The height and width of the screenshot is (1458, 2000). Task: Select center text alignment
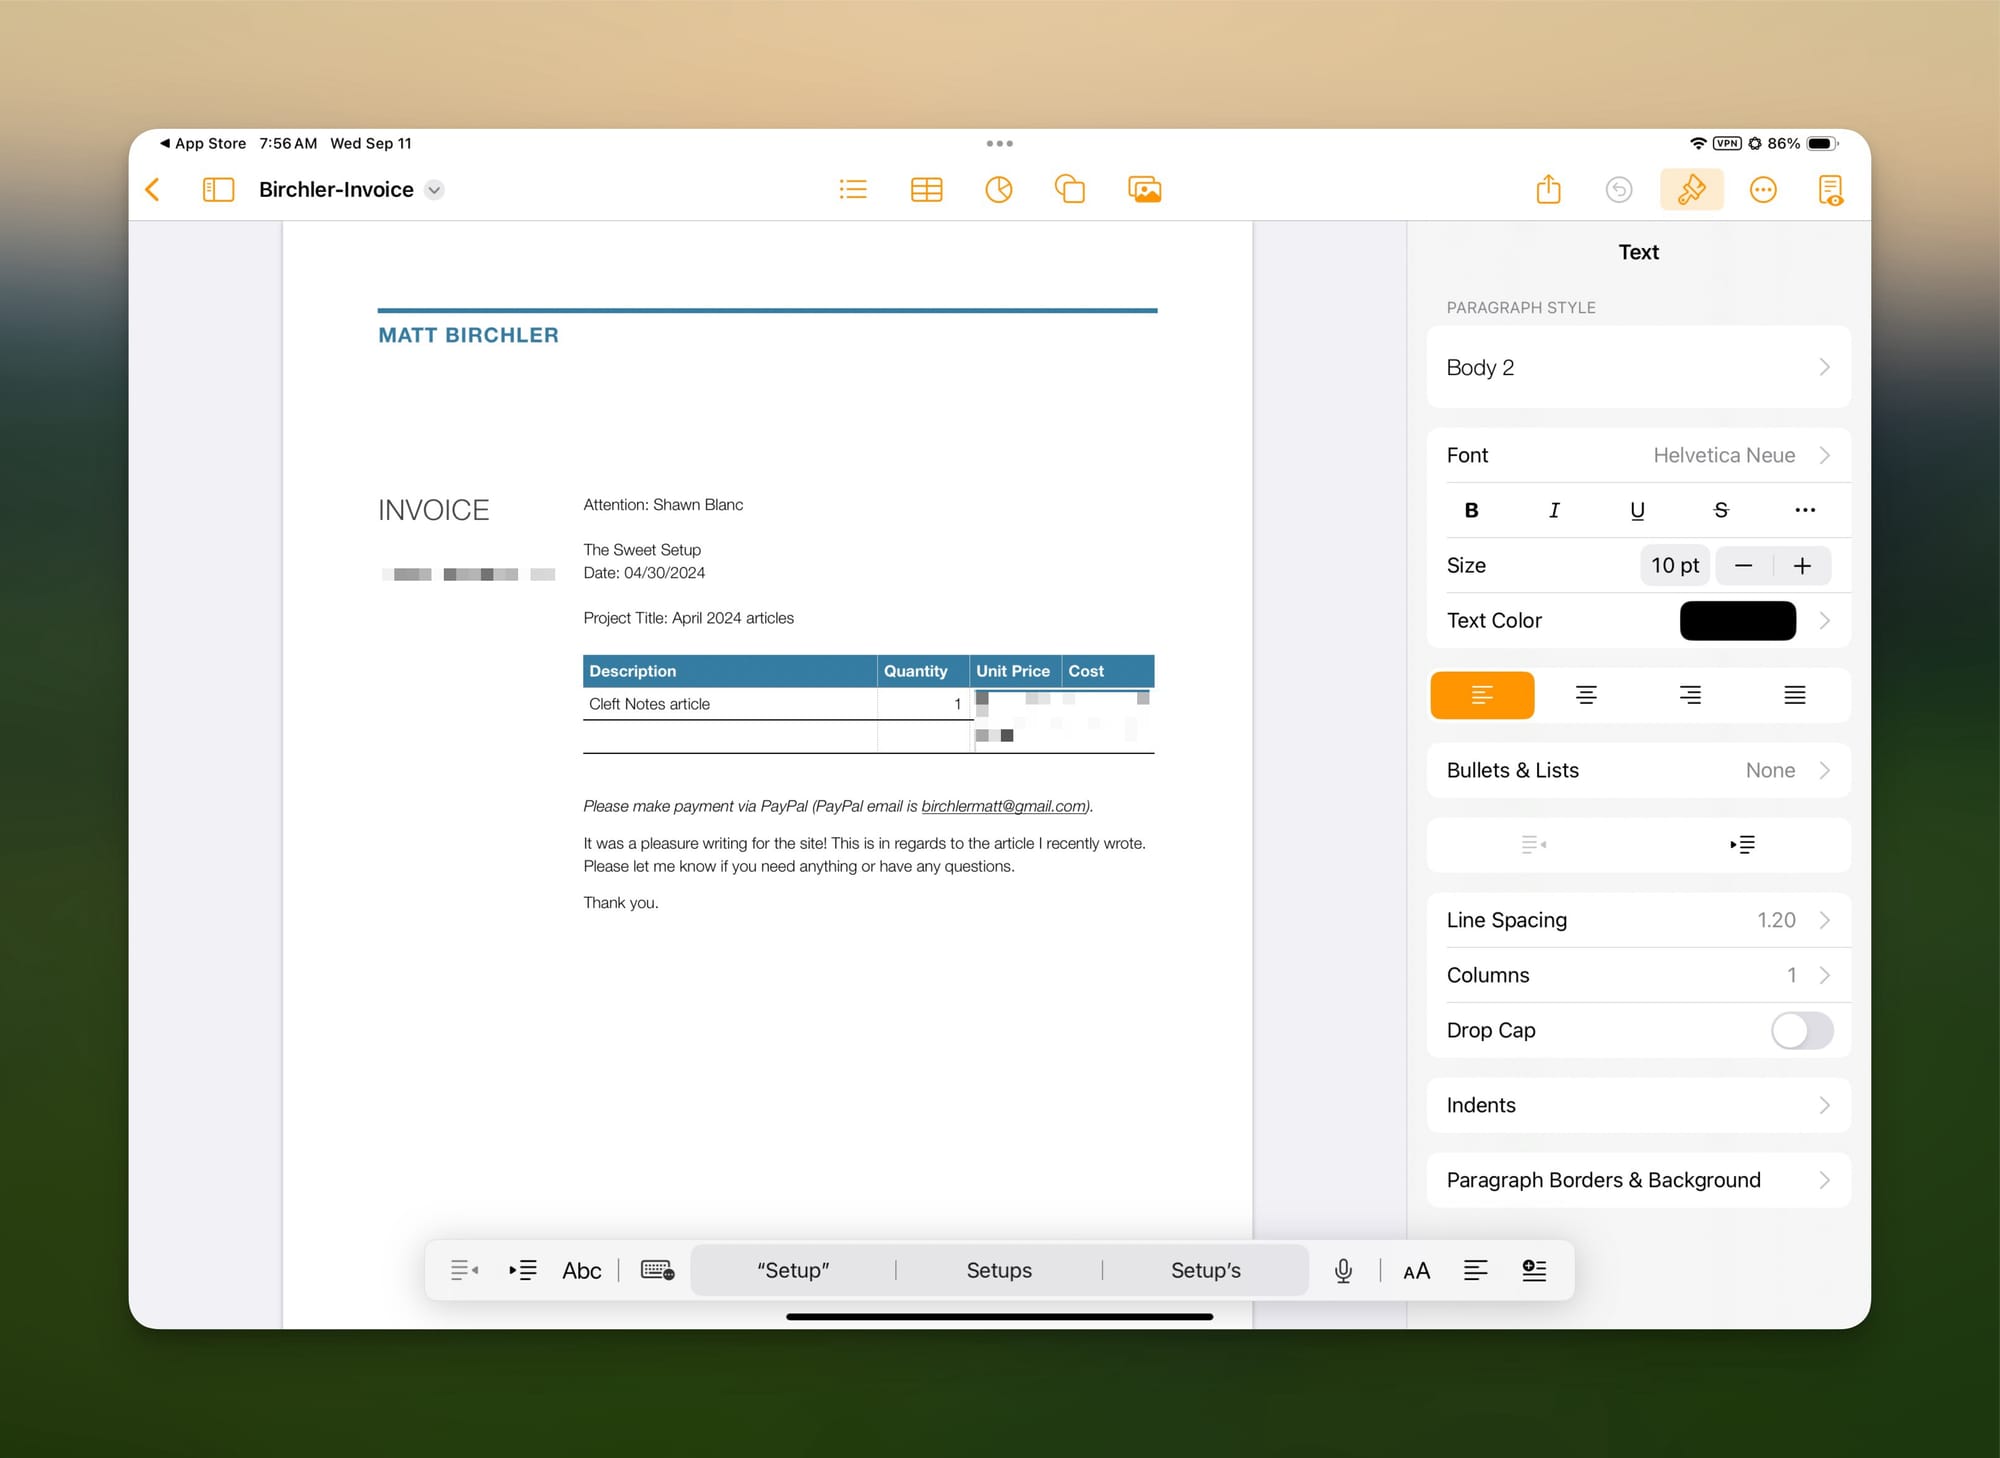(x=1586, y=695)
